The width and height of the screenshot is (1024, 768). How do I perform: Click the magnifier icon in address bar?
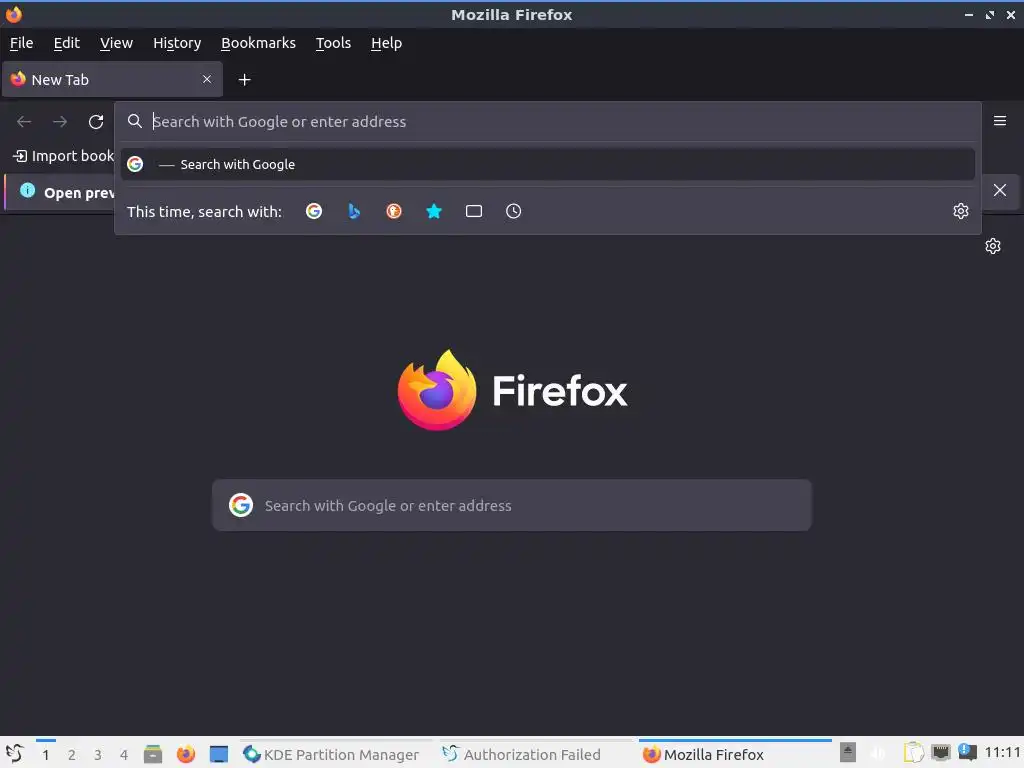click(135, 121)
